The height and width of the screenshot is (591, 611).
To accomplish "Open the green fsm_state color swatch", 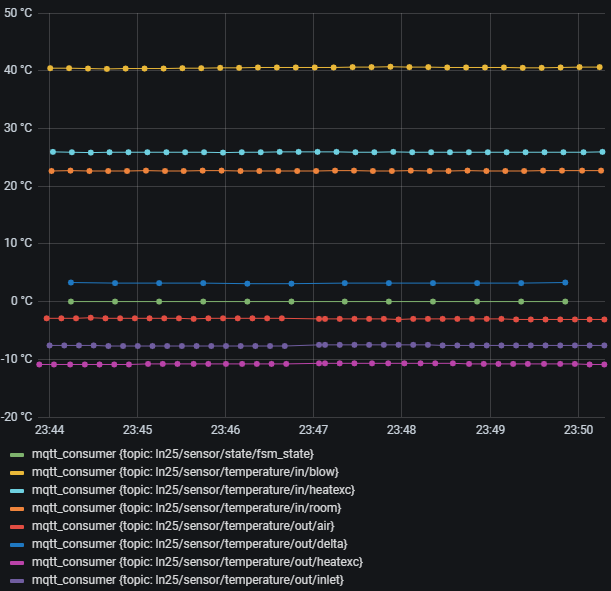I will 16,455.
